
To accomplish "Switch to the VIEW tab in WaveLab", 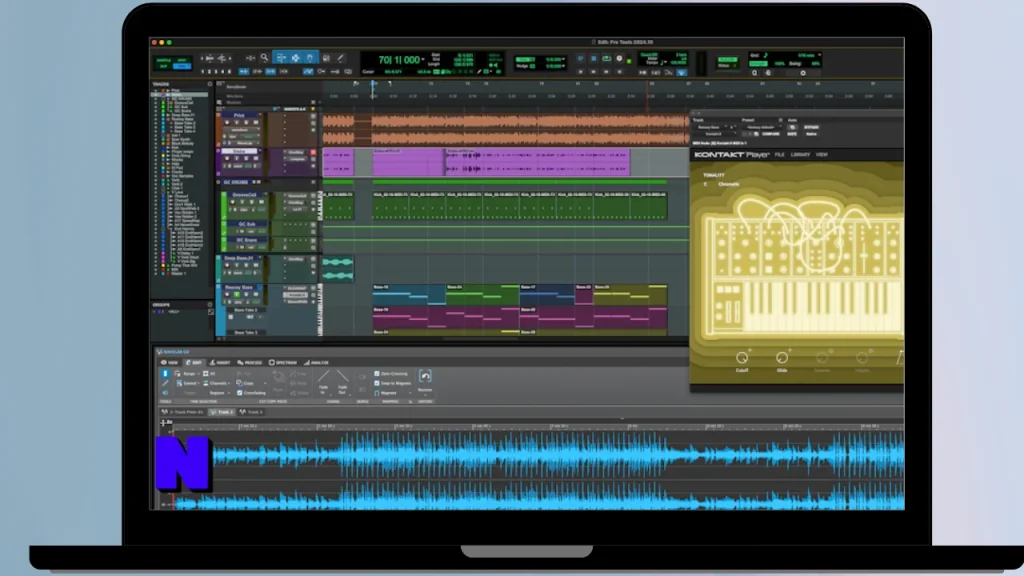I will [x=169, y=362].
